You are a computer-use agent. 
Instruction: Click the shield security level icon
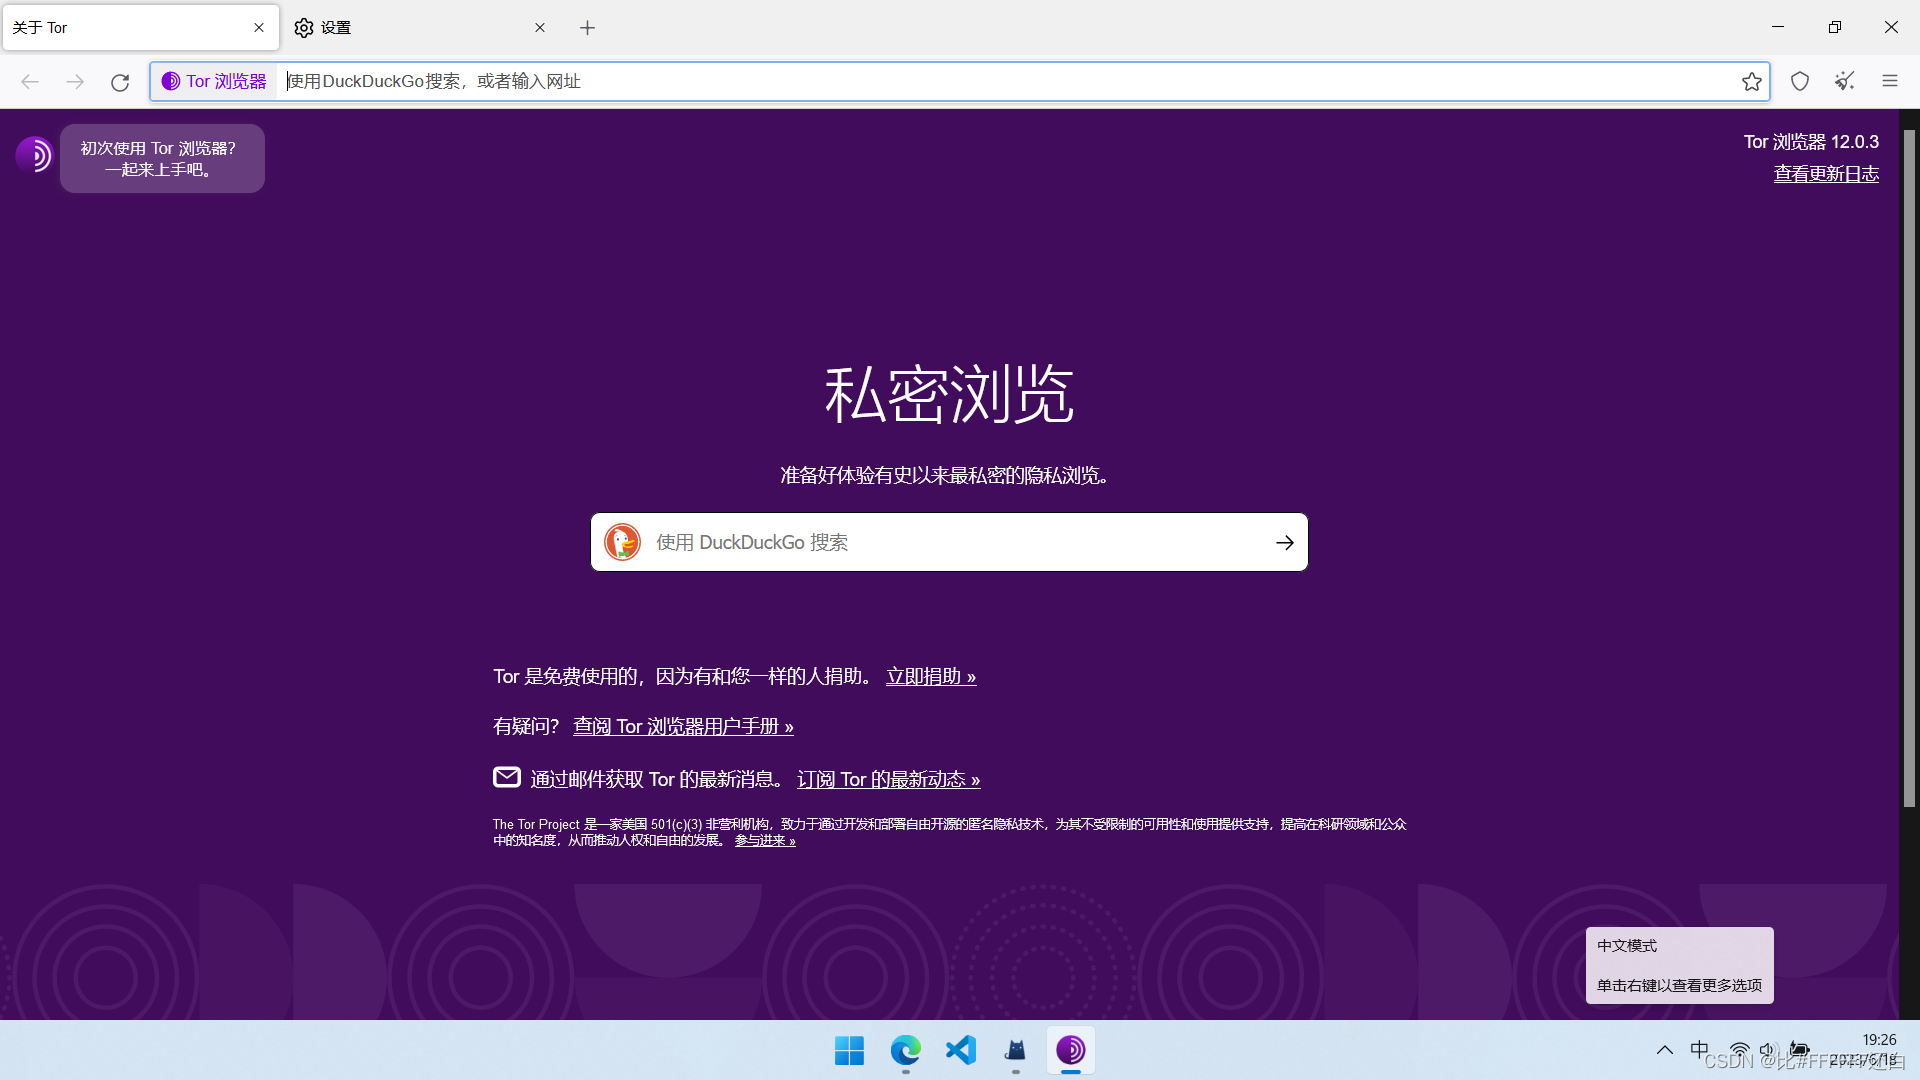pos(1800,81)
